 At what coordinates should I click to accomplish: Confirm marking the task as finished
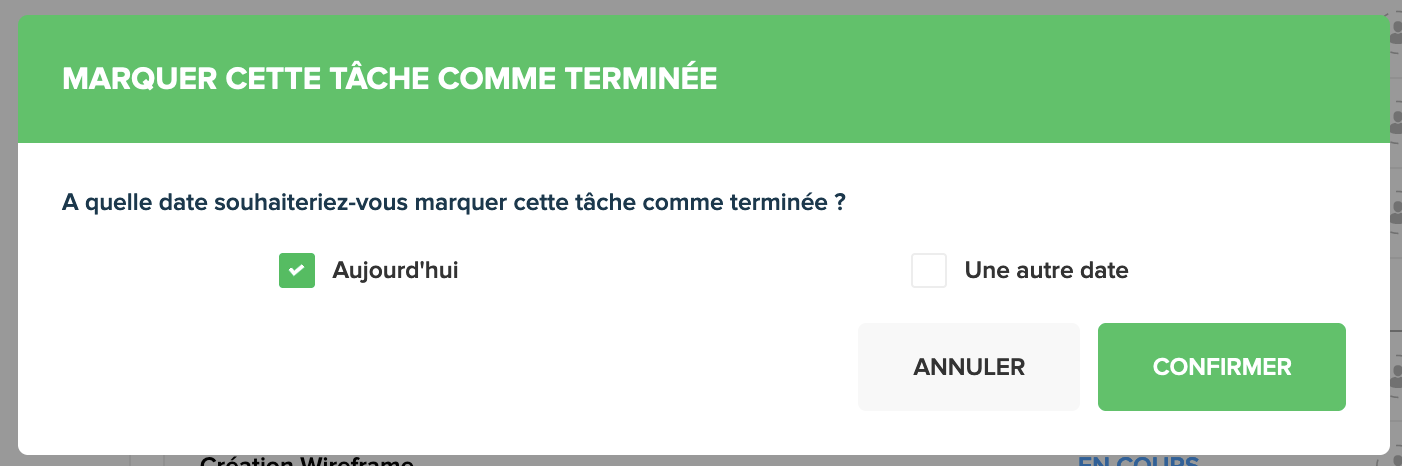1222,367
